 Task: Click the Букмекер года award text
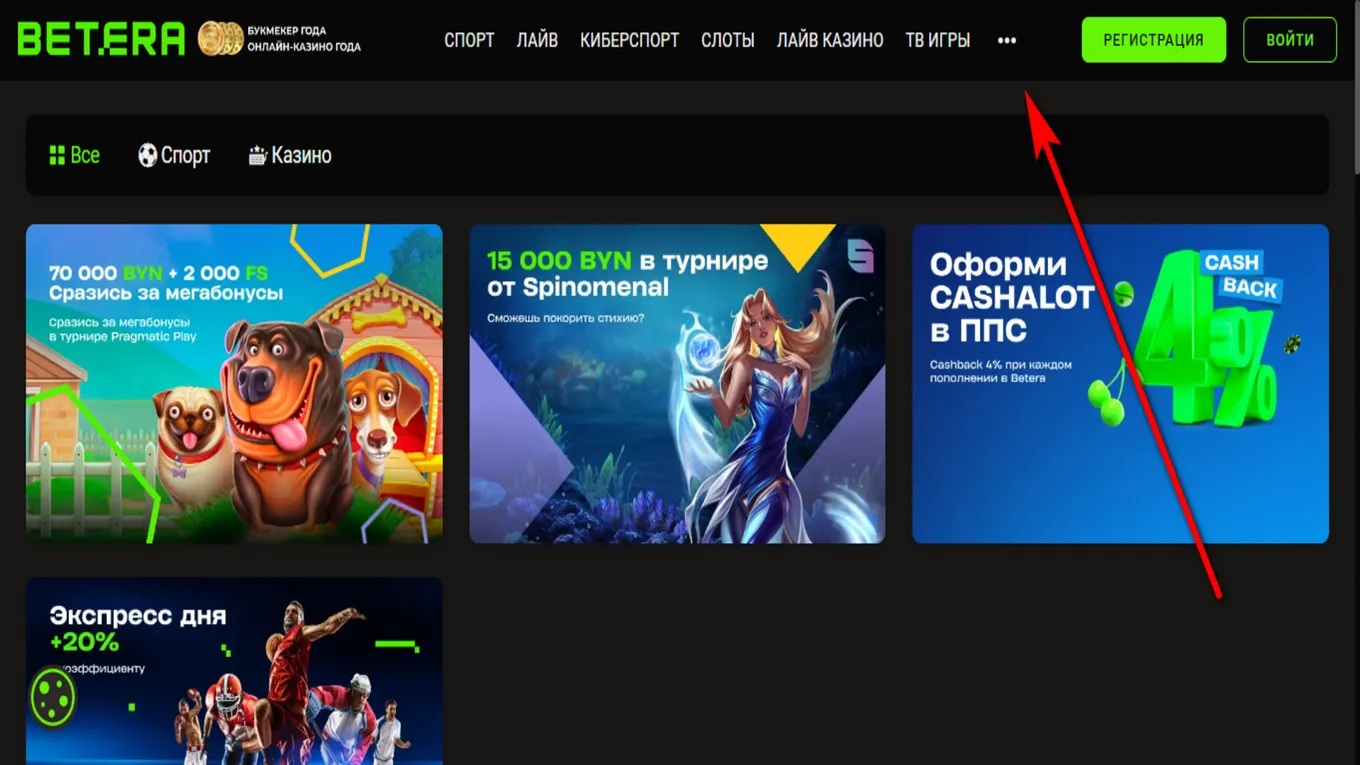click(287, 31)
